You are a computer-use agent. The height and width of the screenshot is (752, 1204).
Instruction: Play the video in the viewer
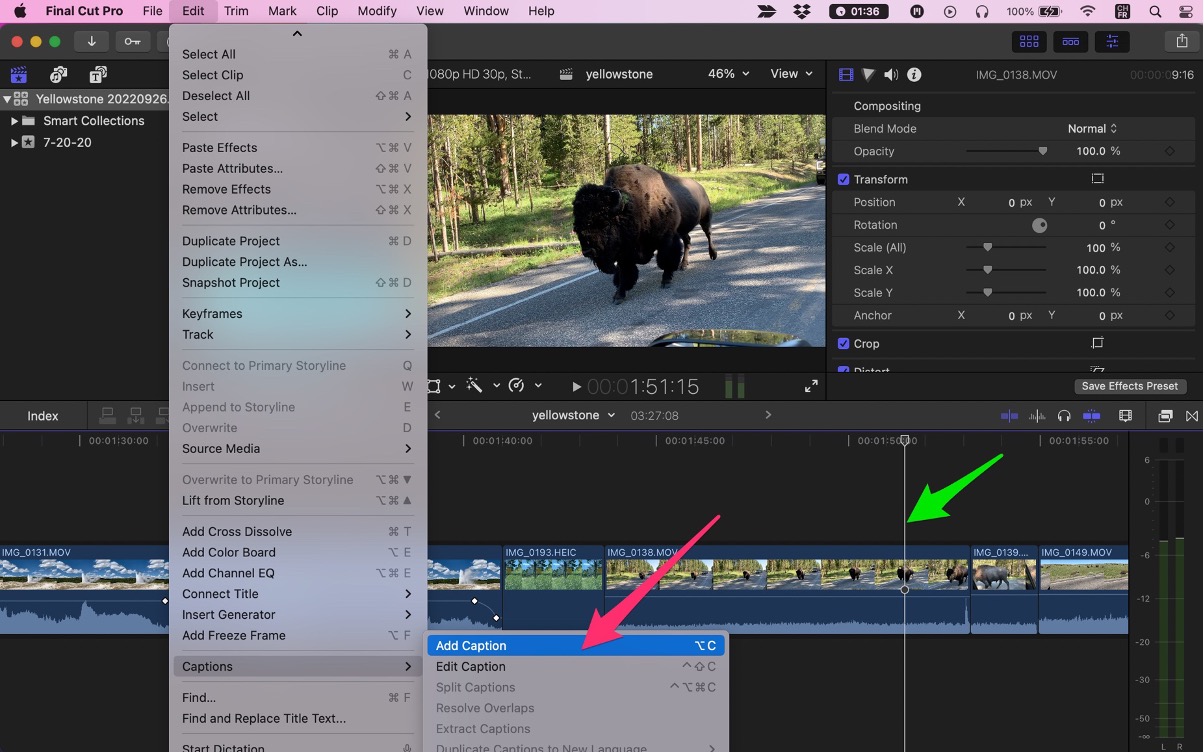click(x=576, y=386)
